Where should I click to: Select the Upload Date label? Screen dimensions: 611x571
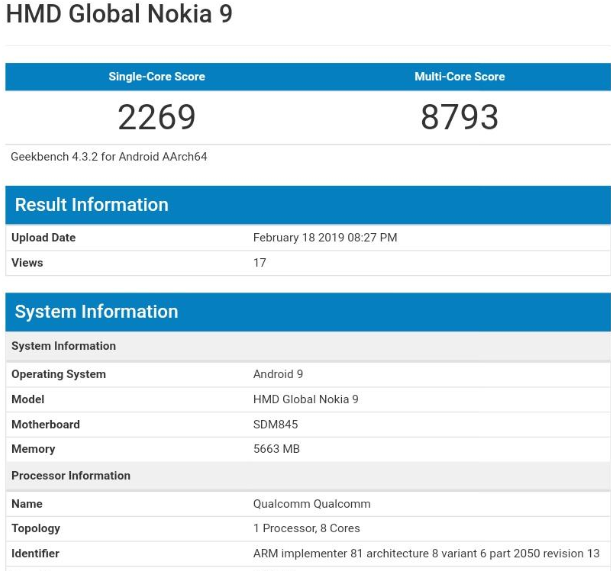[43, 238]
